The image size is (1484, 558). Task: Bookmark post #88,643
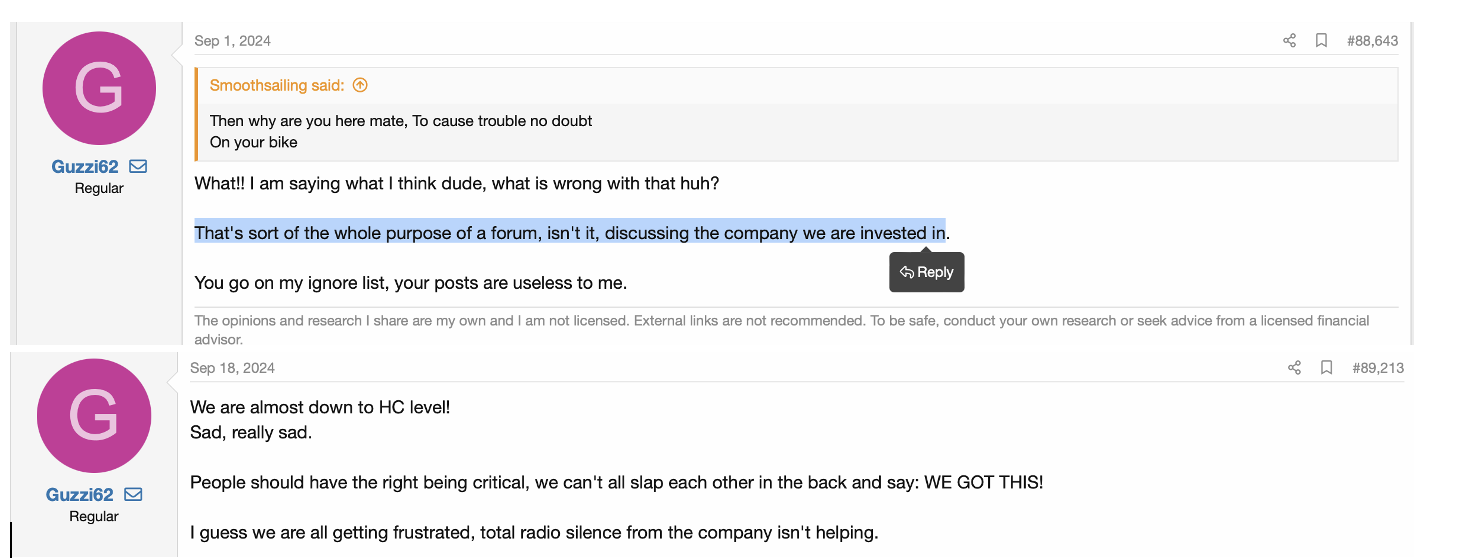pos(1321,41)
